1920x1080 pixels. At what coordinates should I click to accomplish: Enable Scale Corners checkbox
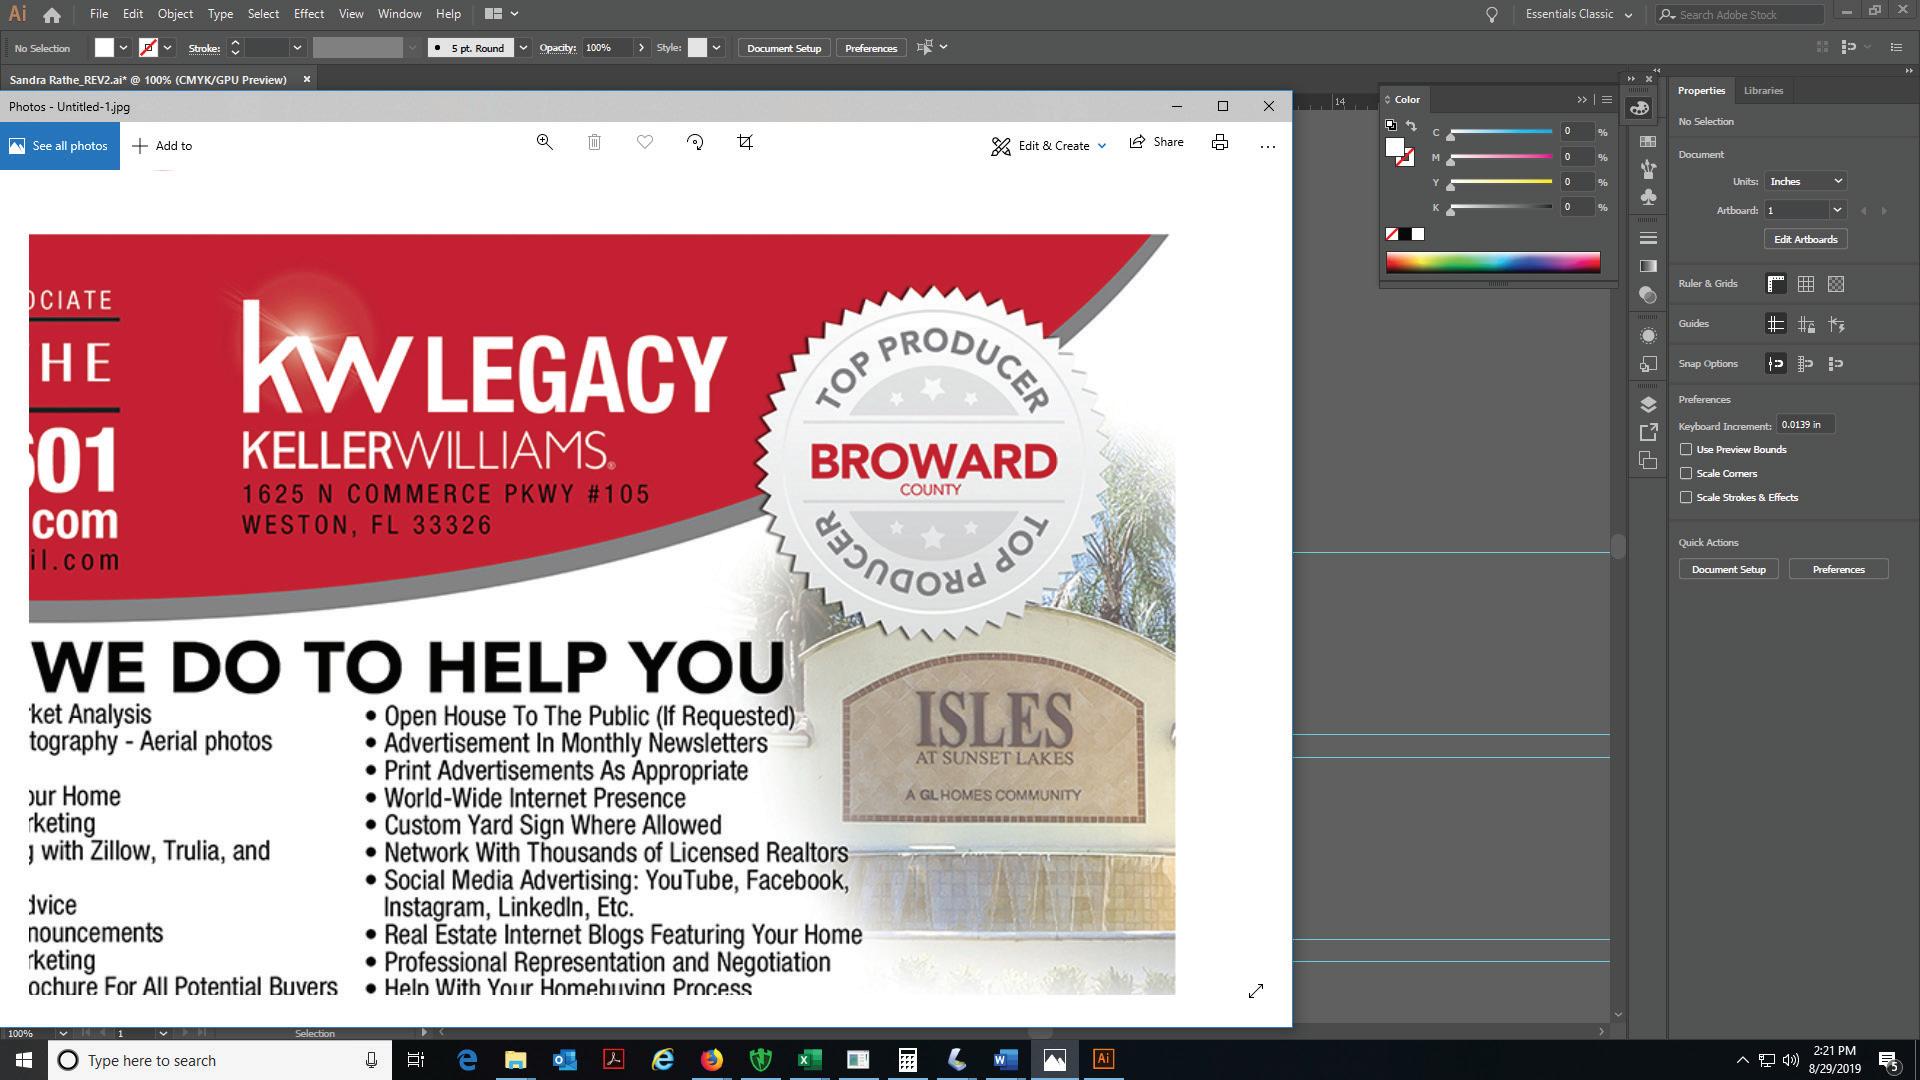coord(1686,473)
